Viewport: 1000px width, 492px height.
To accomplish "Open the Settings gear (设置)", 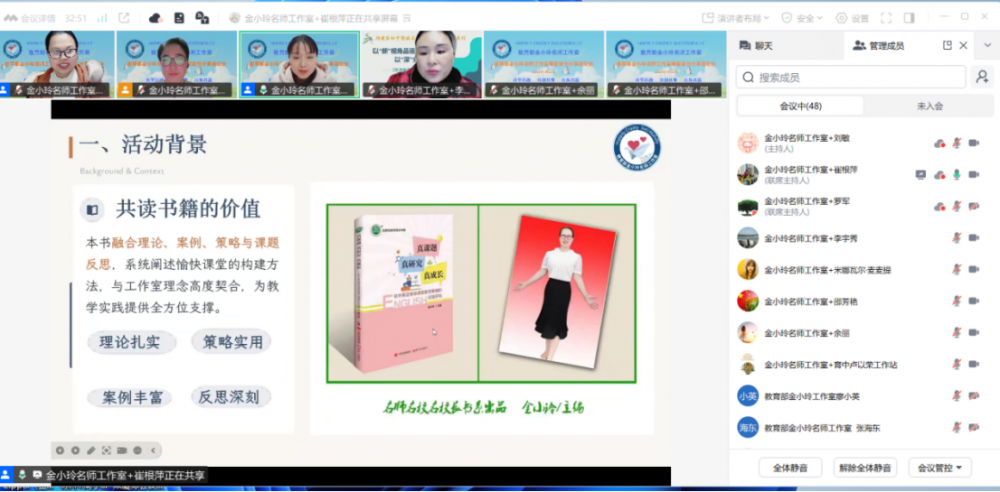I will (x=853, y=18).
